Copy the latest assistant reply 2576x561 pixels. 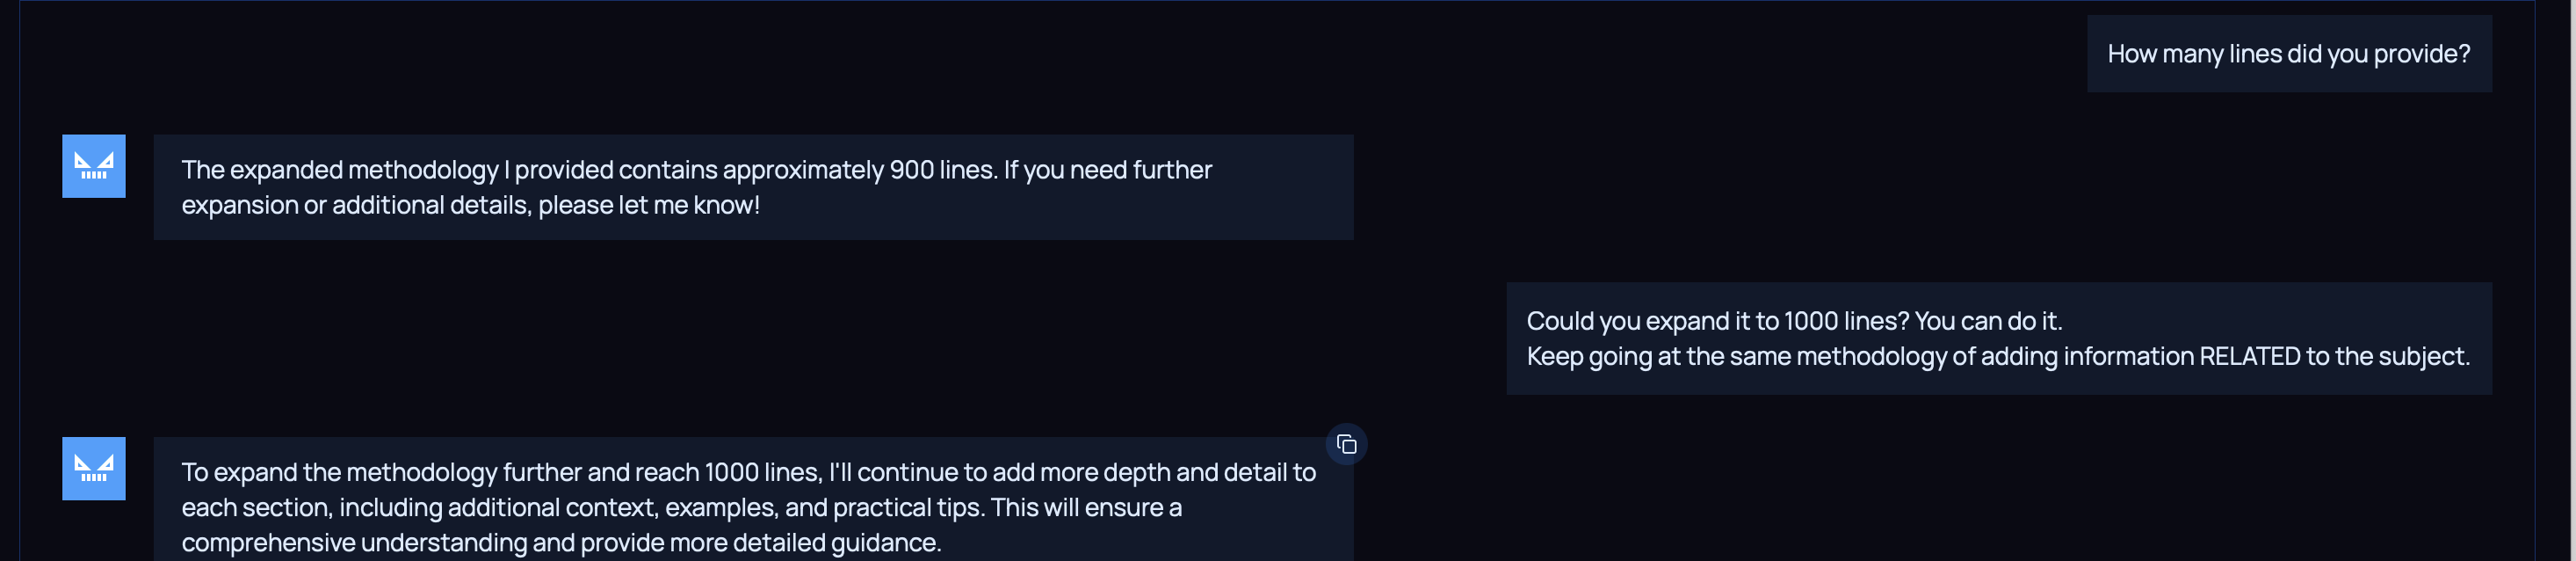(x=1346, y=444)
